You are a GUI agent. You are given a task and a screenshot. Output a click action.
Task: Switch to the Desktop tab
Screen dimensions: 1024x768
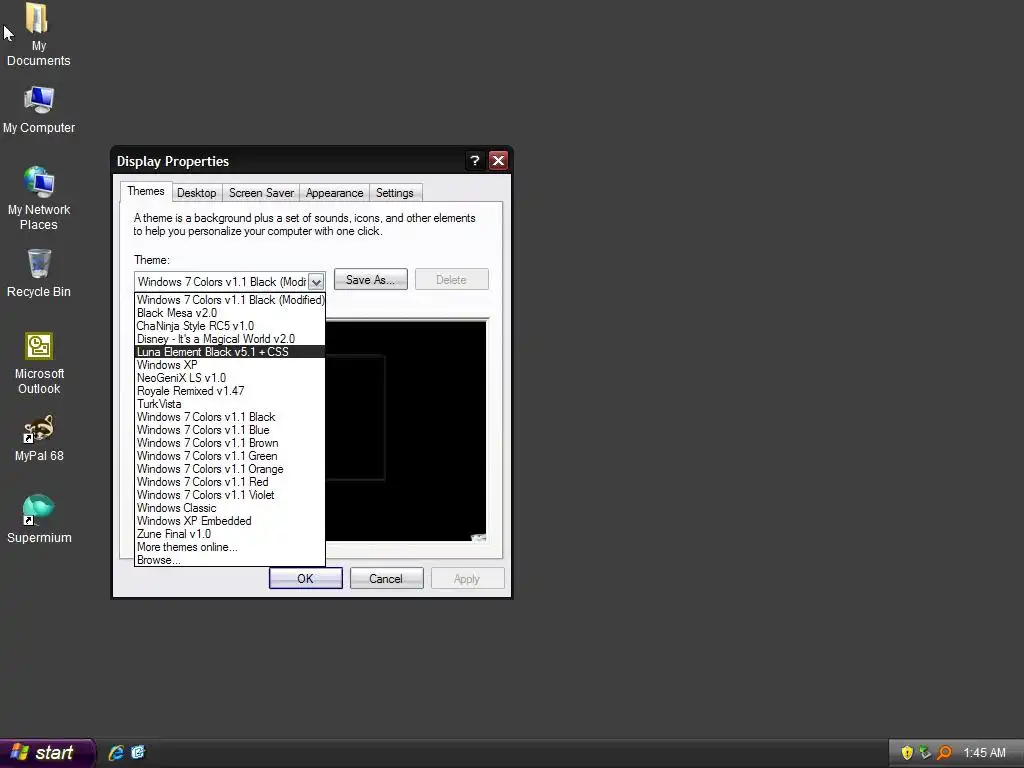197,193
